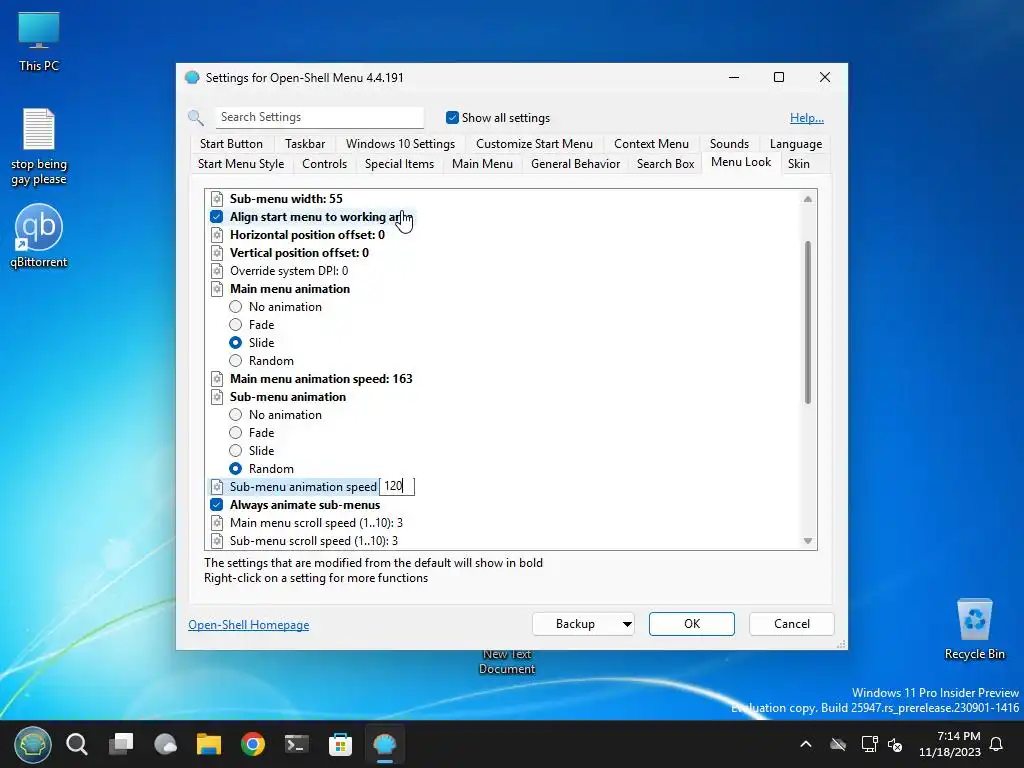This screenshot has height=768, width=1024.
Task: Select Slide under Sub-menu animation
Action: [x=236, y=451]
